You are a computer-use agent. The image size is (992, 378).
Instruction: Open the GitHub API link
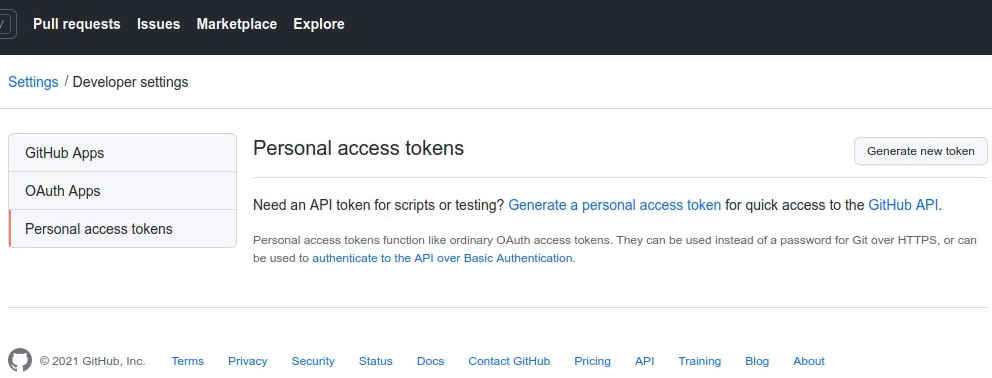[903, 205]
